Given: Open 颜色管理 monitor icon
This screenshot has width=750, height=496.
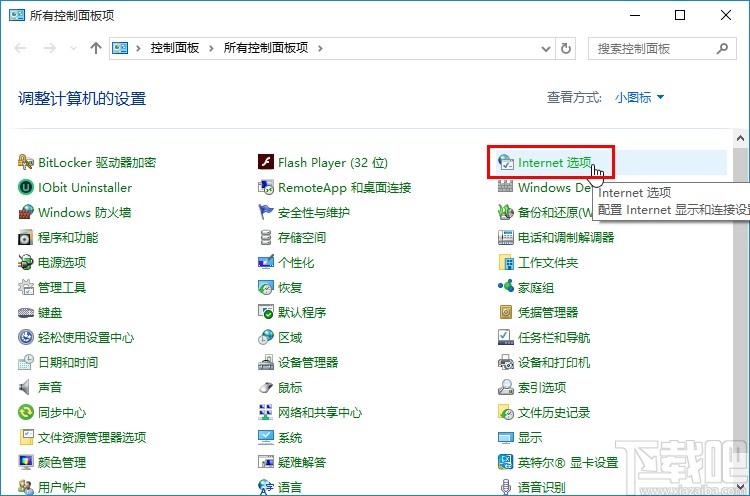Looking at the screenshot, I should point(25,462).
